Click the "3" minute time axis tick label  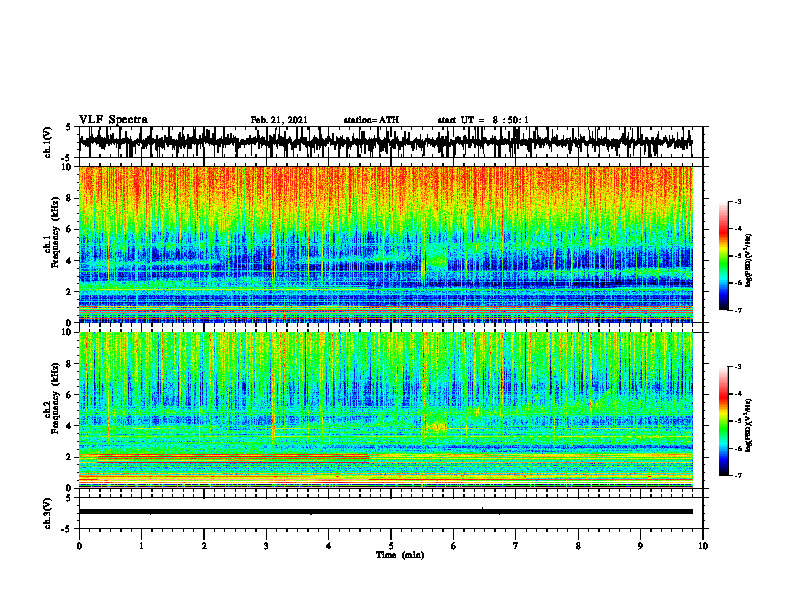266,546
